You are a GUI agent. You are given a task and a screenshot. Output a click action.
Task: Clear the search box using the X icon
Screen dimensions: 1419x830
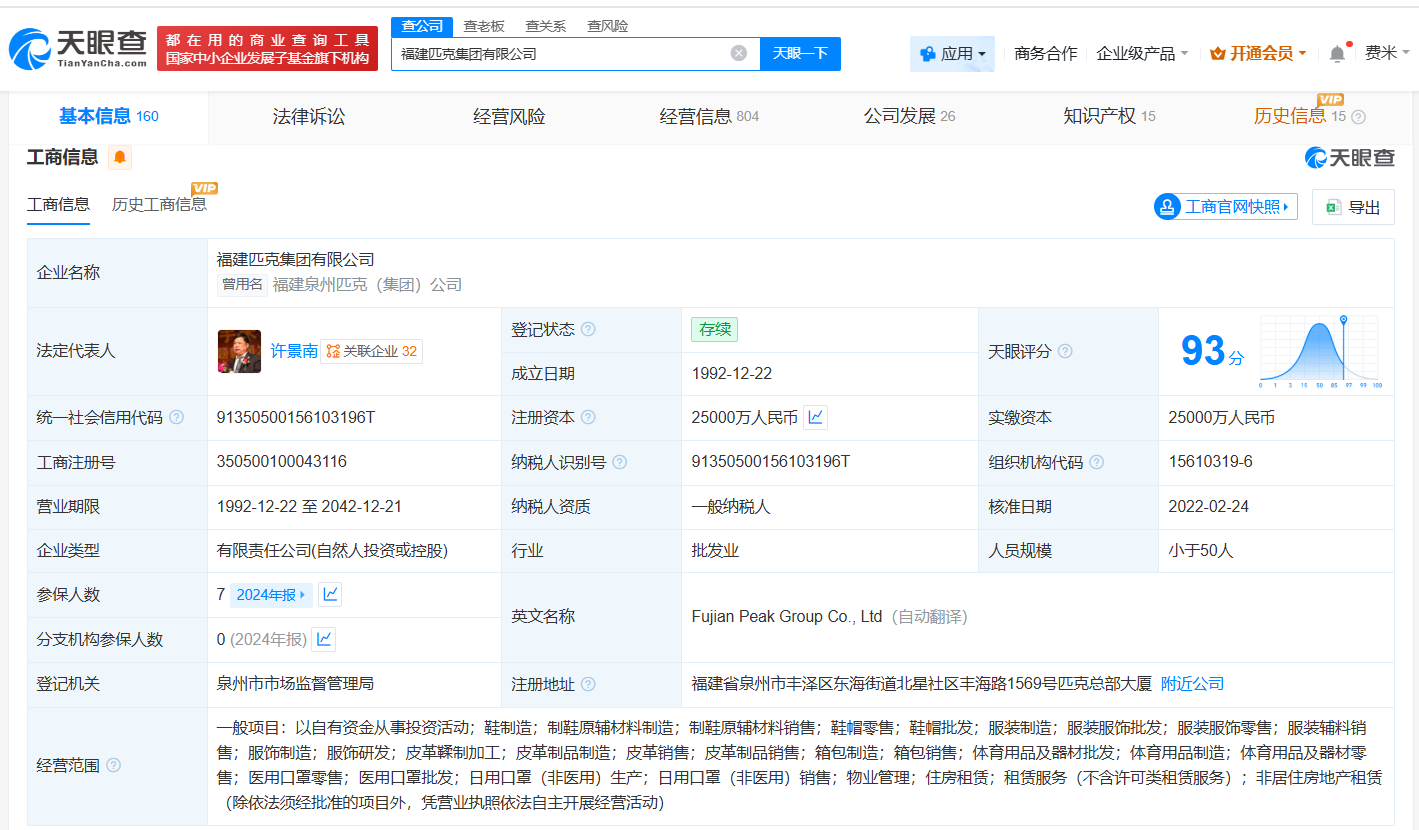click(x=739, y=53)
